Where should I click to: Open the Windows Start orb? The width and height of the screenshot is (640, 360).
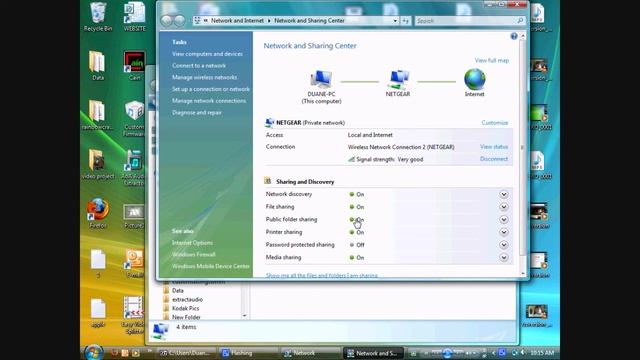pyautogui.click(x=93, y=352)
